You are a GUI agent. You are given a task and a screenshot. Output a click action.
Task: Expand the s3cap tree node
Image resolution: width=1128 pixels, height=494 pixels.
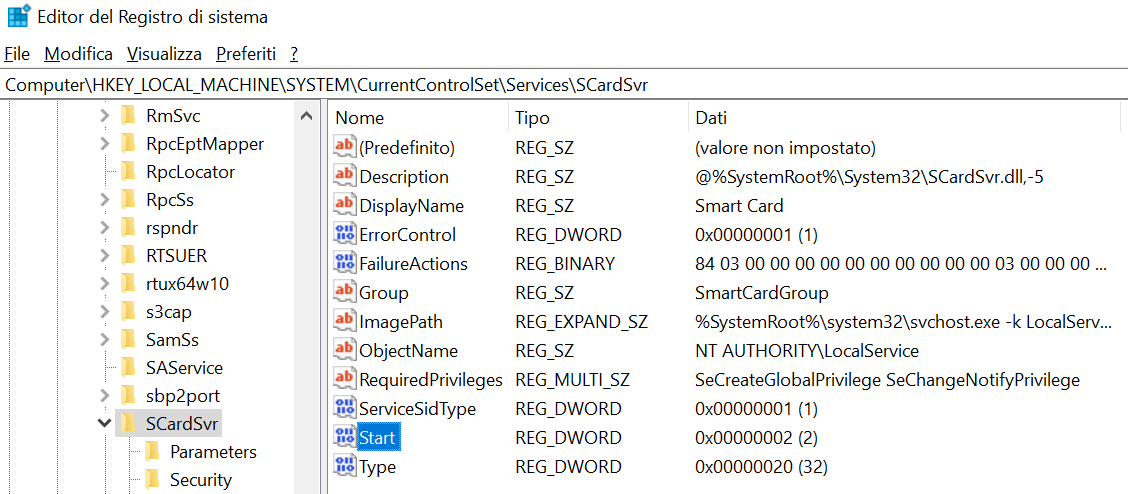point(105,311)
